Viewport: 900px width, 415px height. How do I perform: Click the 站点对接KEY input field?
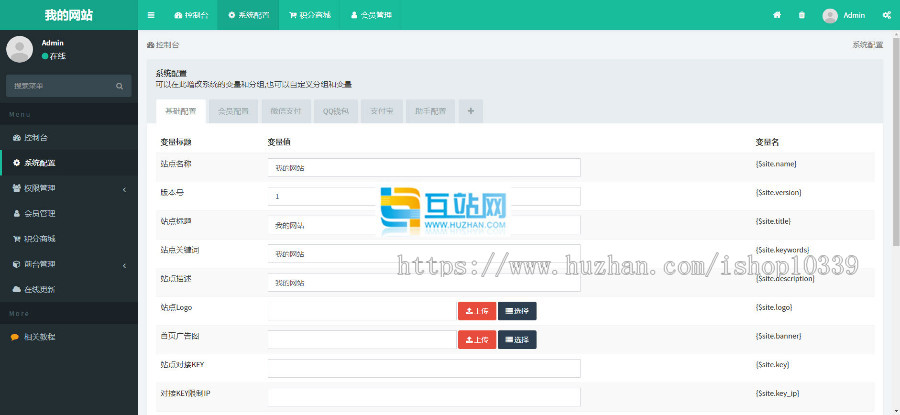[424, 369]
